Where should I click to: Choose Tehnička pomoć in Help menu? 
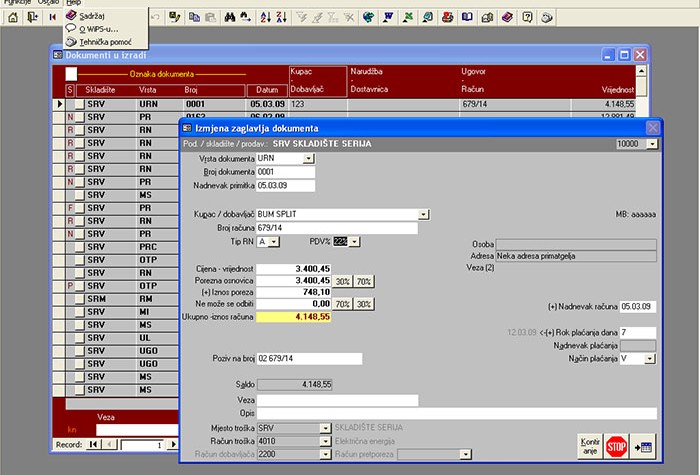(105, 42)
